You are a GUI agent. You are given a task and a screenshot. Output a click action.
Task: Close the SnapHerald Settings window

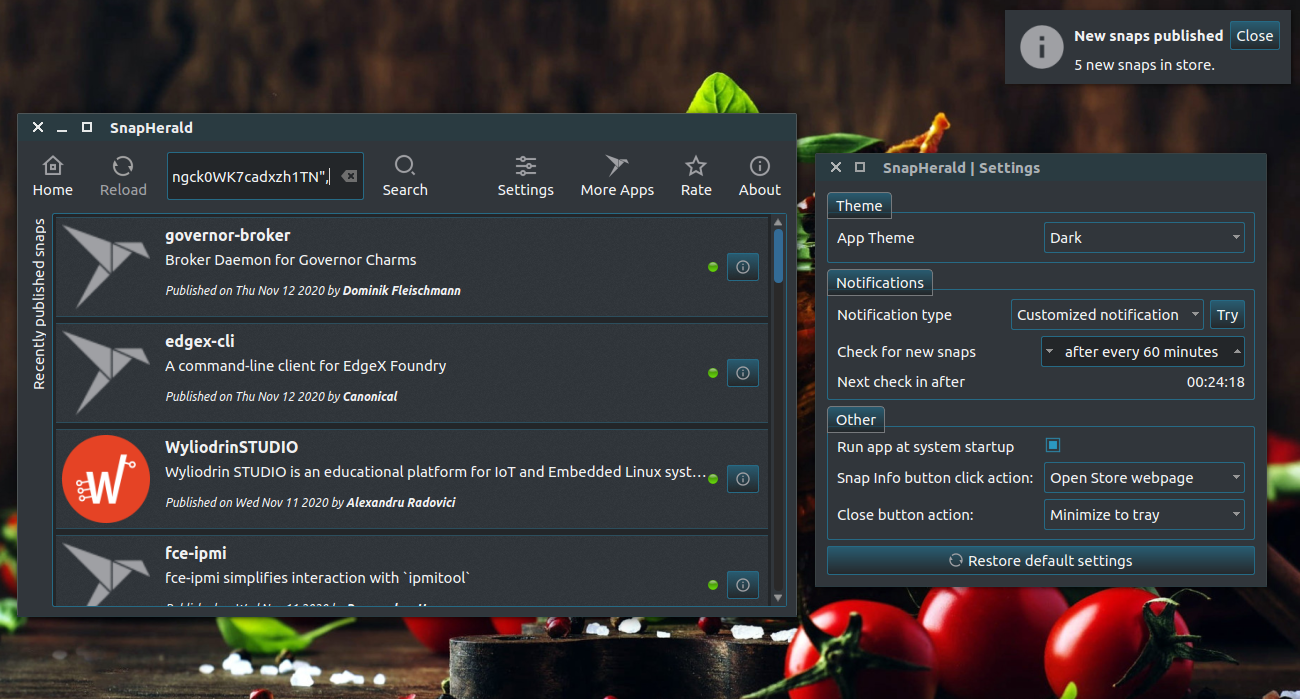pyautogui.click(x=836, y=168)
